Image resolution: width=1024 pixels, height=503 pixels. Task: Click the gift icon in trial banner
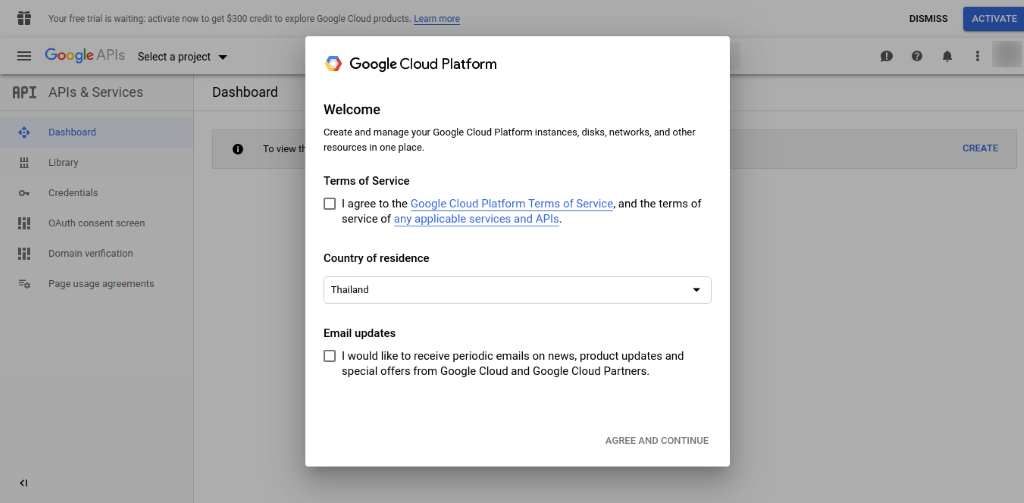[24, 18]
